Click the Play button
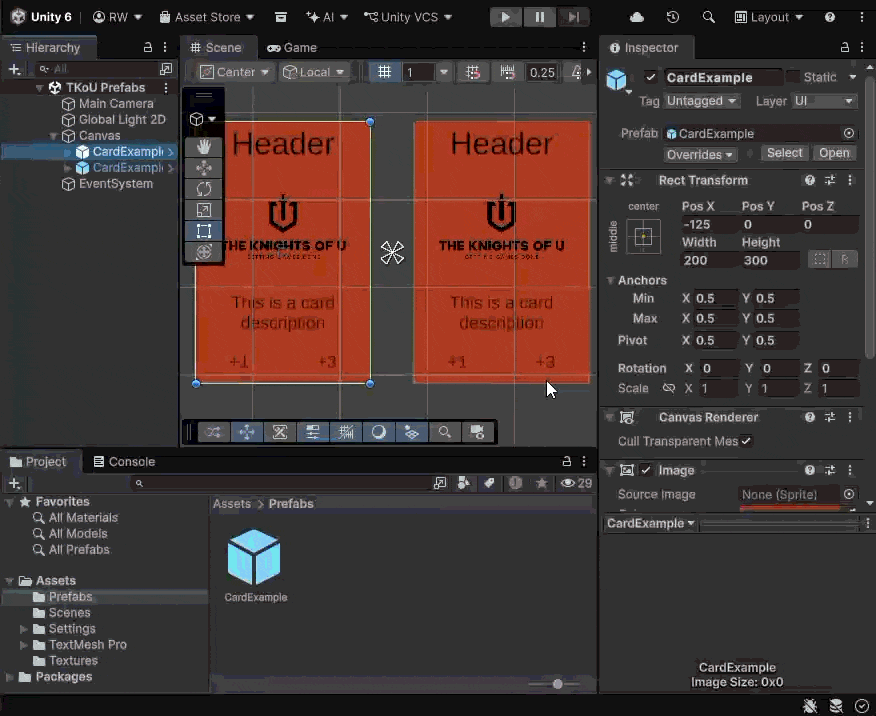The height and width of the screenshot is (716, 876). 506,17
